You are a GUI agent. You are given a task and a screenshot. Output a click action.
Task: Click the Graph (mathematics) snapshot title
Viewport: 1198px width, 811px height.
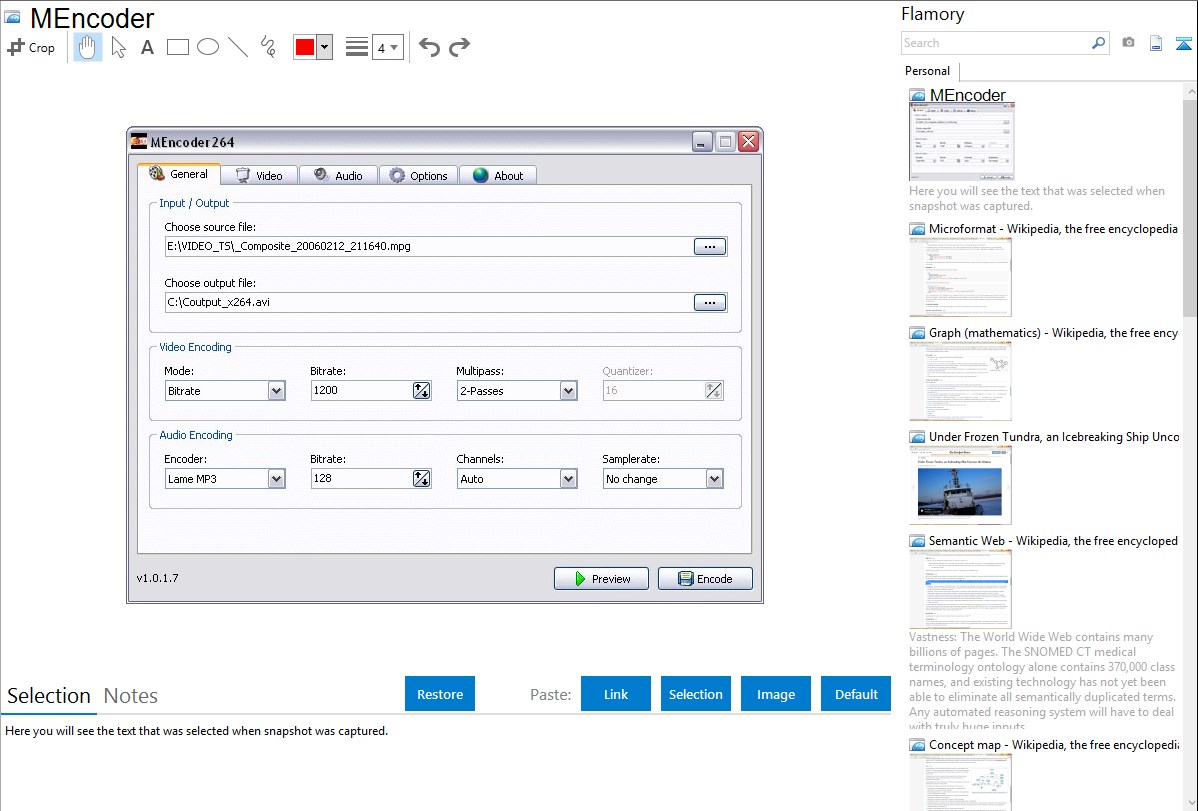pos(1053,333)
